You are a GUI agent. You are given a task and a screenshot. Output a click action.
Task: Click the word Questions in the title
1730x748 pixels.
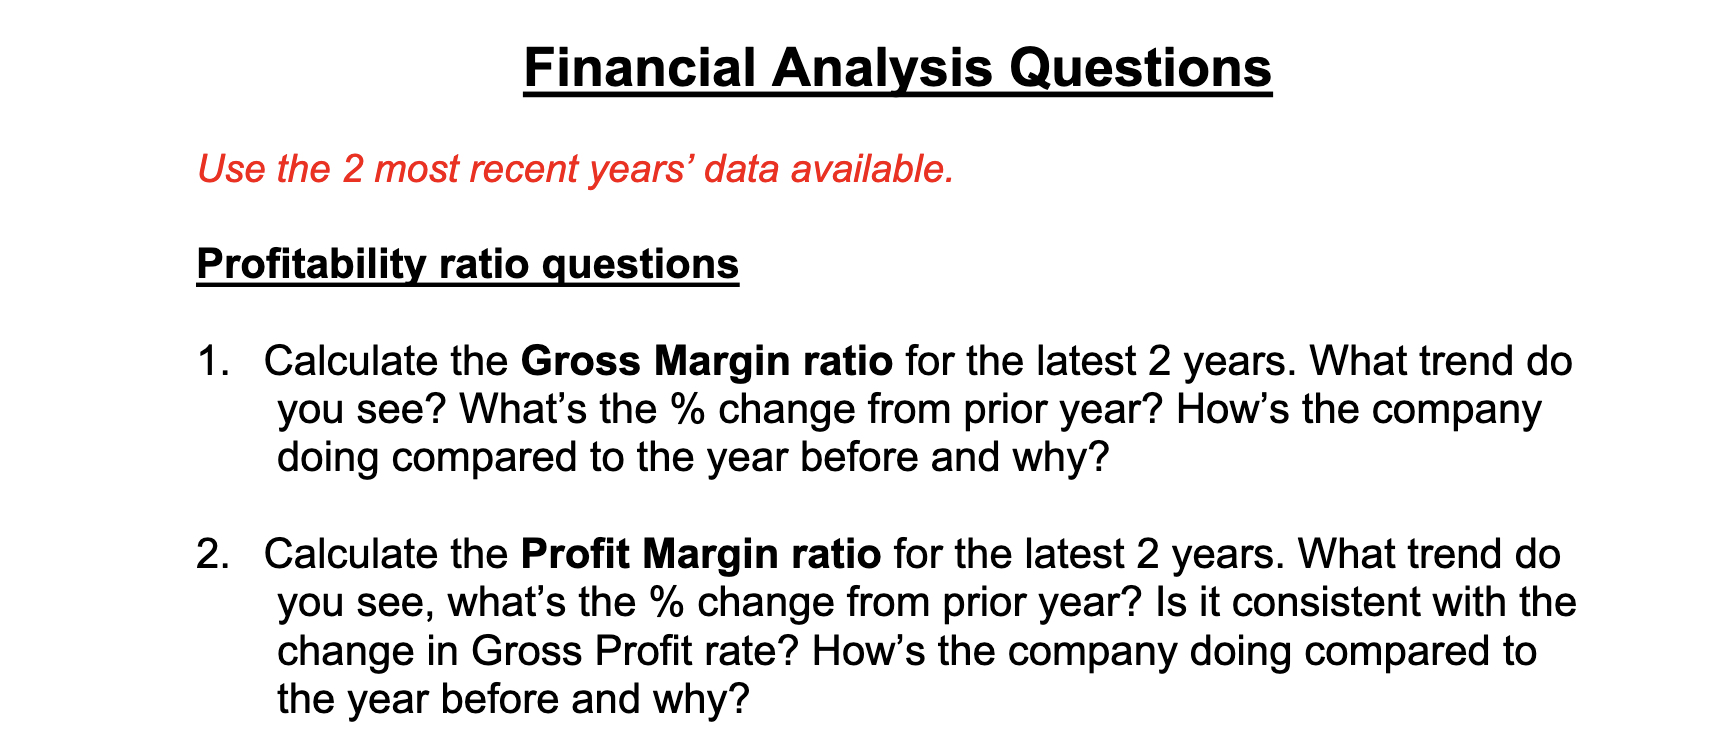pos(1140,68)
